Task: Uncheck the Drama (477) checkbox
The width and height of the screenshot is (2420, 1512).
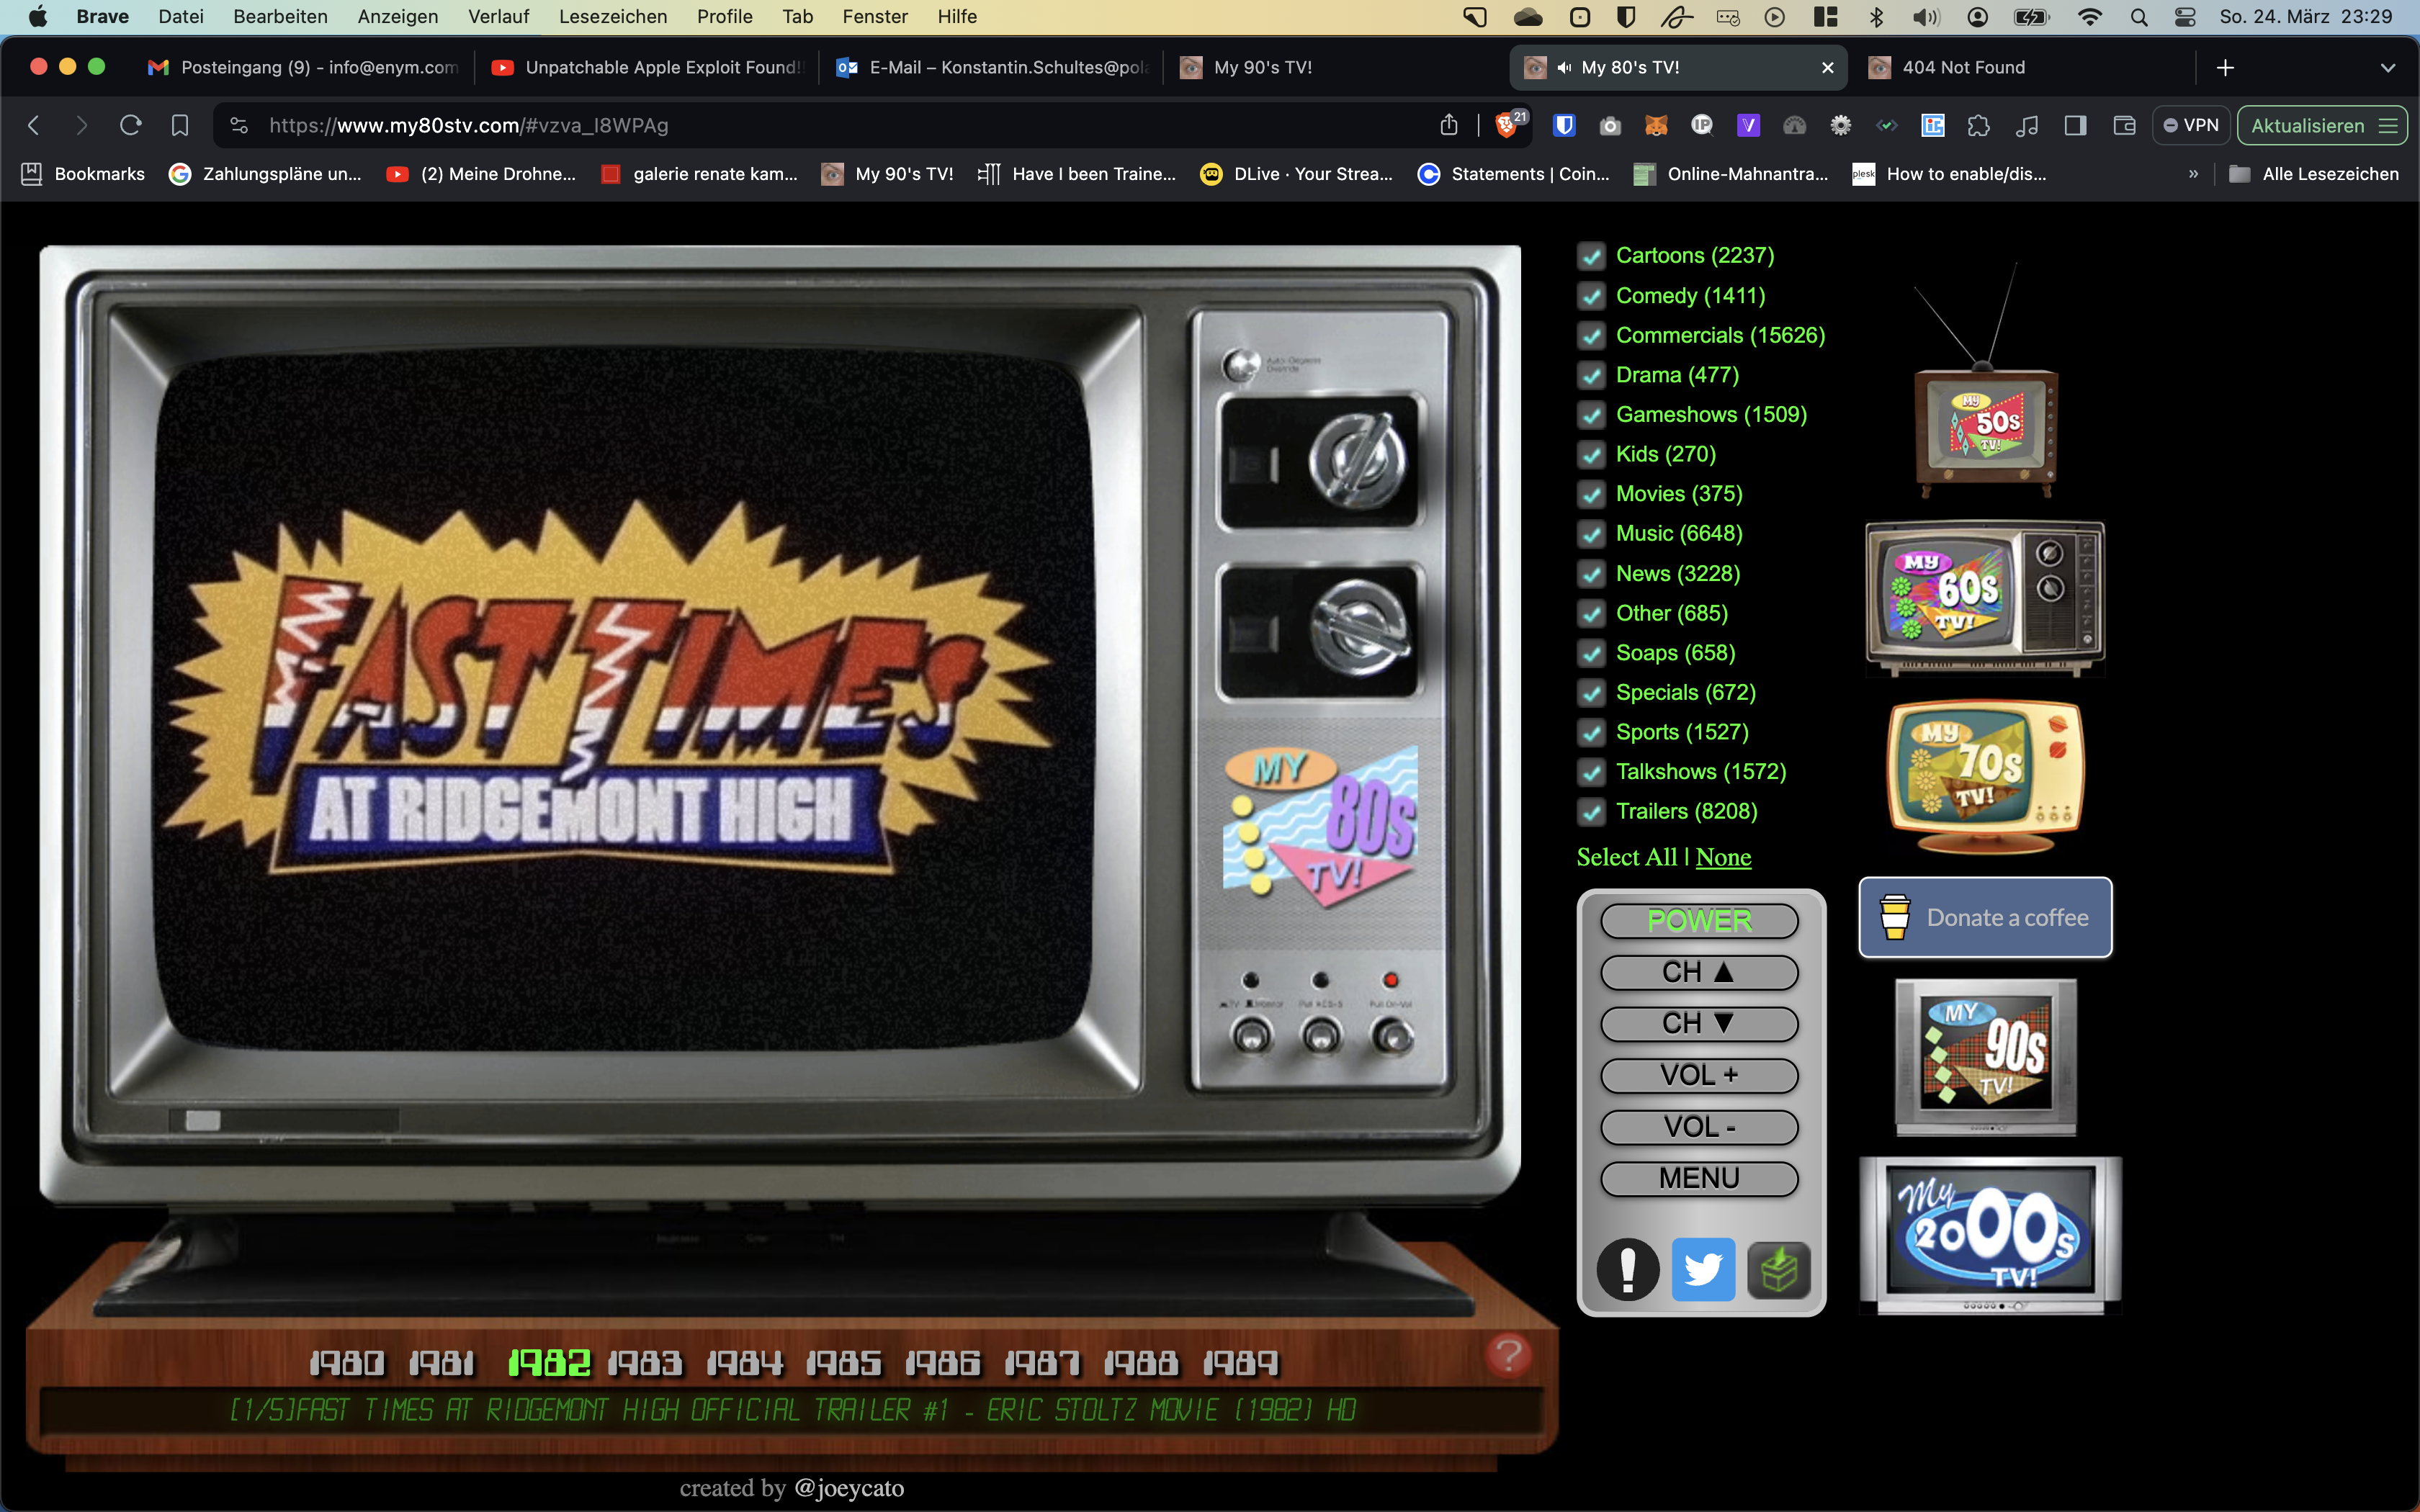Action: pyautogui.click(x=1591, y=375)
